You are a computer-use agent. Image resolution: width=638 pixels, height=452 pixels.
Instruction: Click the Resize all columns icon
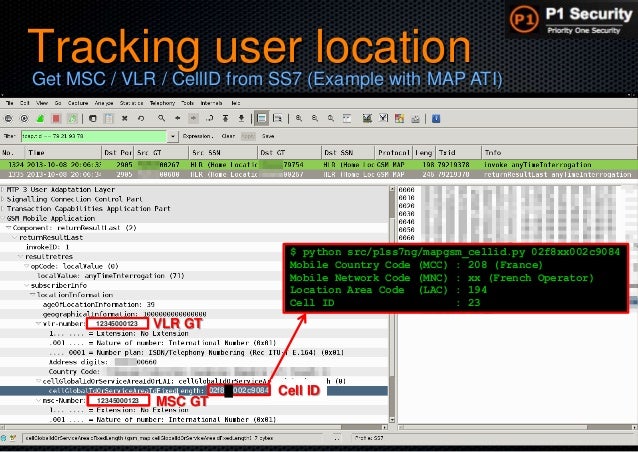point(347,118)
